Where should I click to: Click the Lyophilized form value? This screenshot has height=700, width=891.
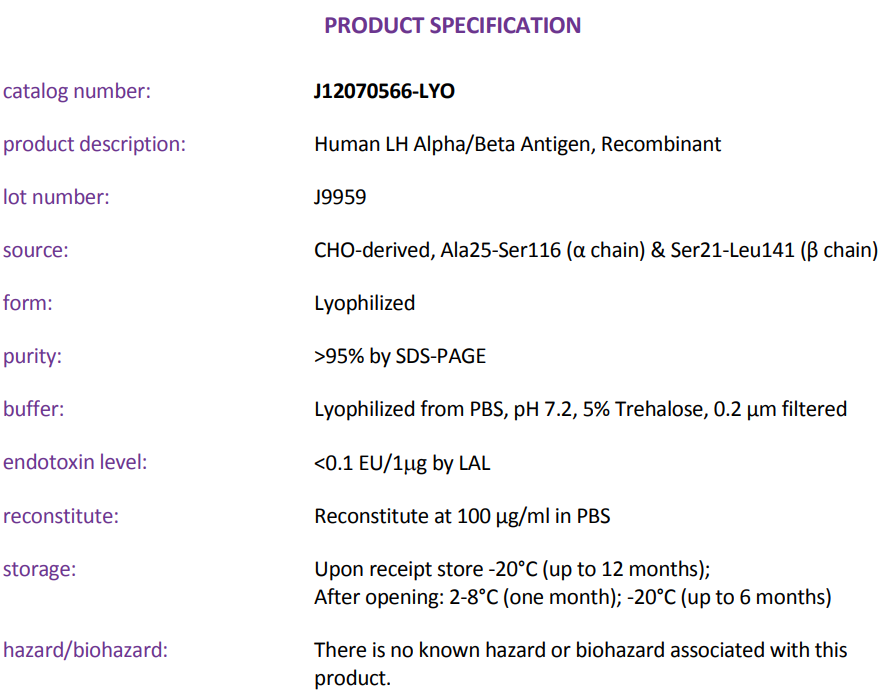(364, 303)
